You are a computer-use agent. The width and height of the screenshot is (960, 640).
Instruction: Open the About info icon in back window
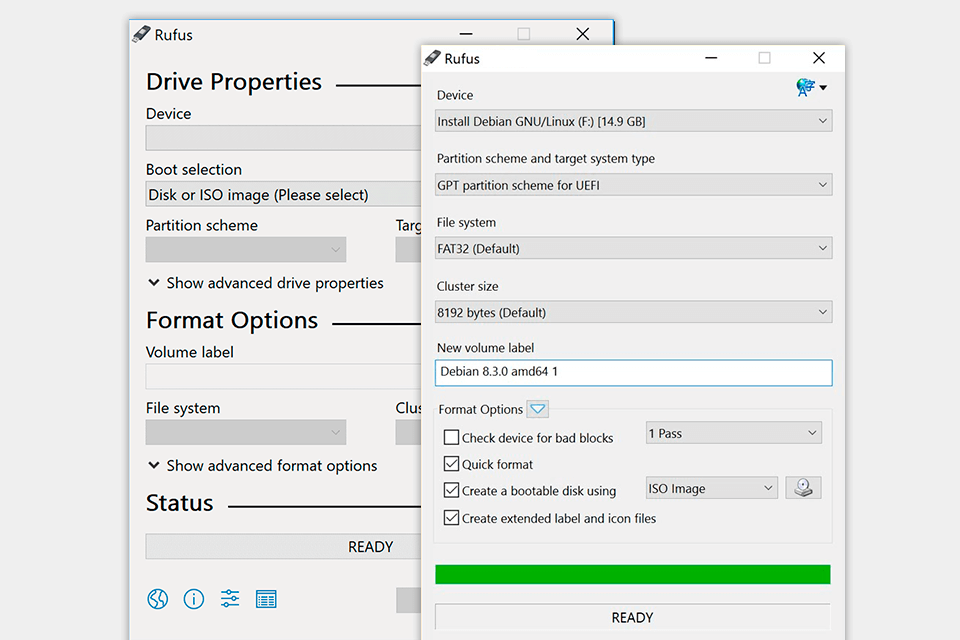tap(193, 598)
